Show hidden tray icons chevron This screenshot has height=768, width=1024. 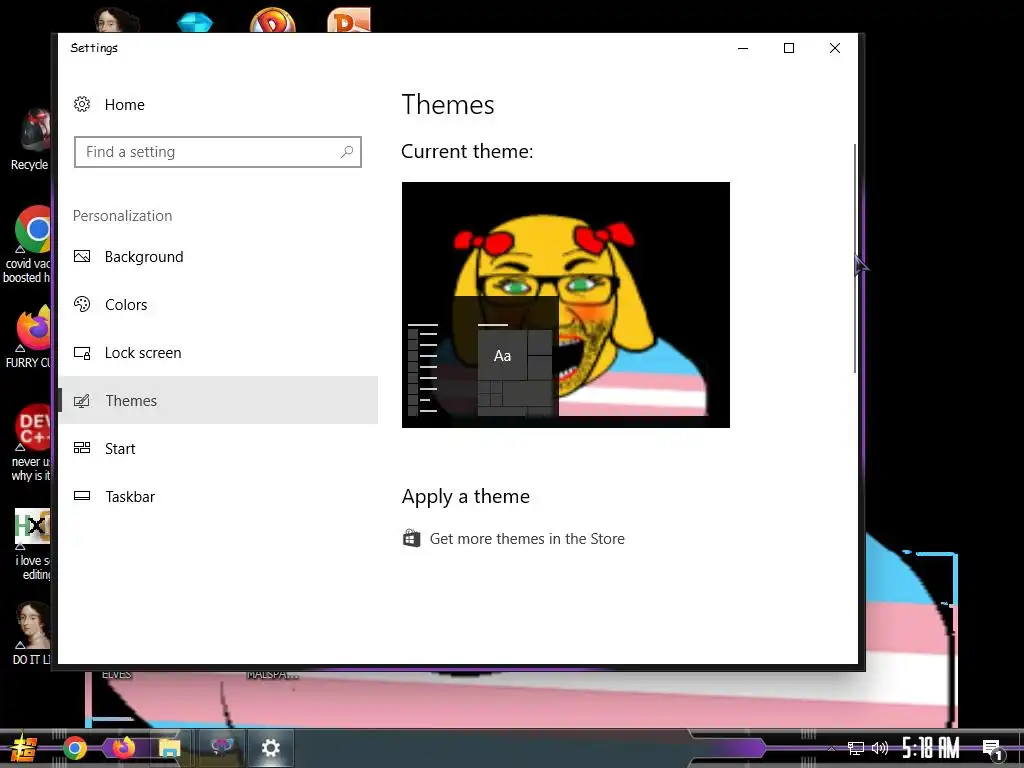coord(831,748)
